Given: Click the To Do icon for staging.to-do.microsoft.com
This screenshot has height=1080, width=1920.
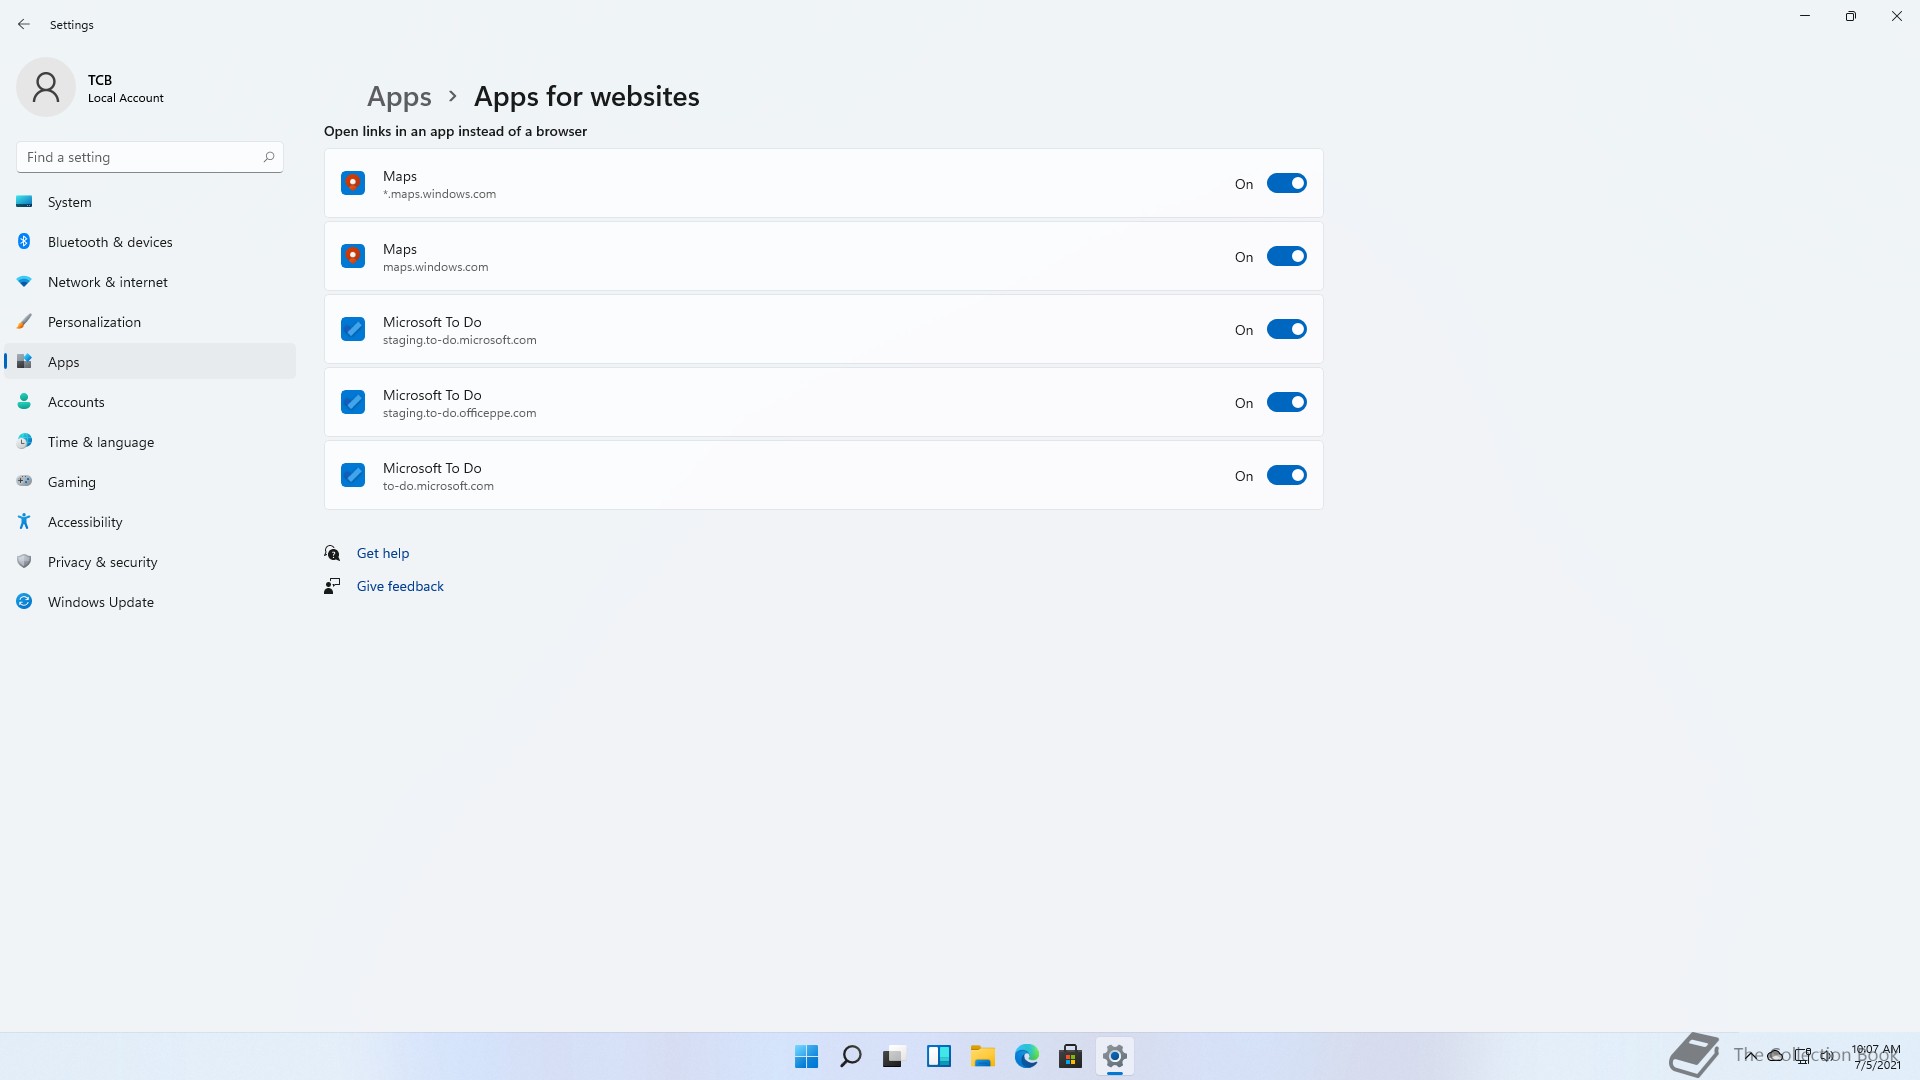Looking at the screenshot, I should (353, 329).
